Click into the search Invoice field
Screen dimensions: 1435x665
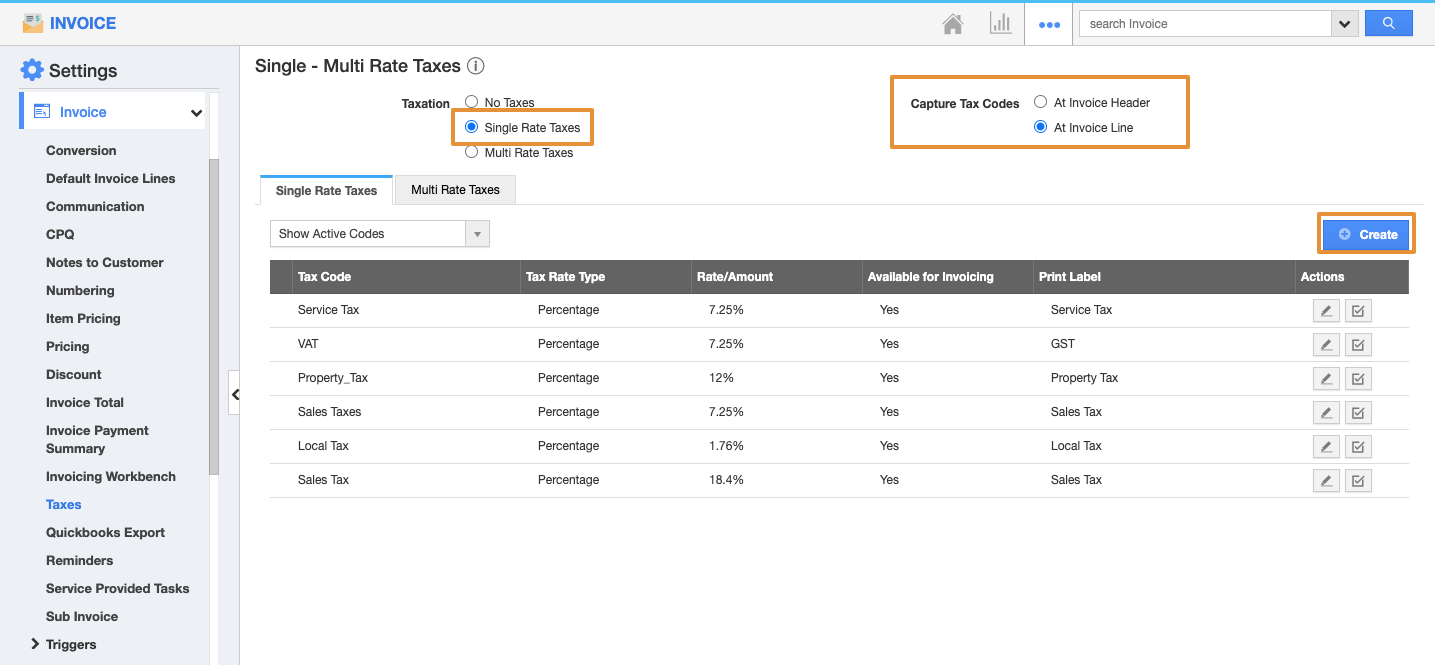(1203, 24)
